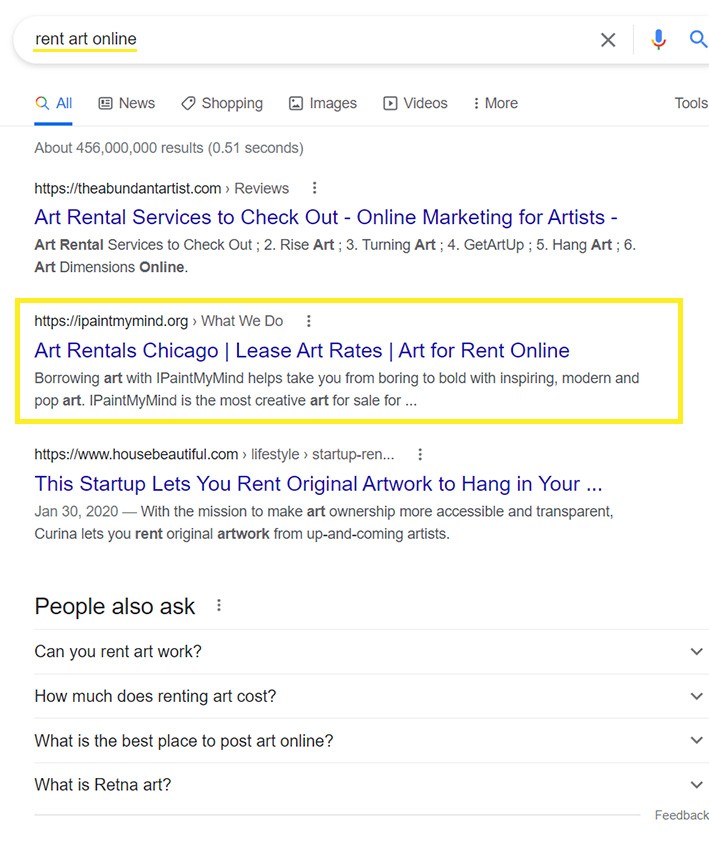The width and height of the screenshot is (709, 851).
Task: Click the magnifying glass search icon
Action: (698, 40)
